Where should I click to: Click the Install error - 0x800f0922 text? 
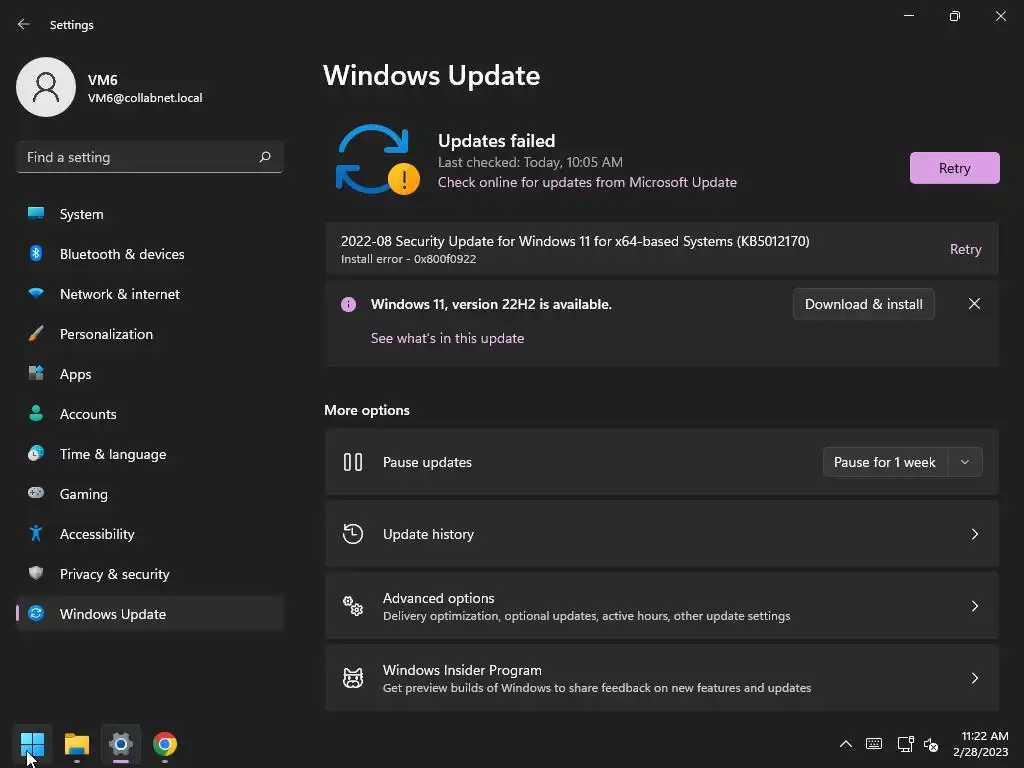408,259
